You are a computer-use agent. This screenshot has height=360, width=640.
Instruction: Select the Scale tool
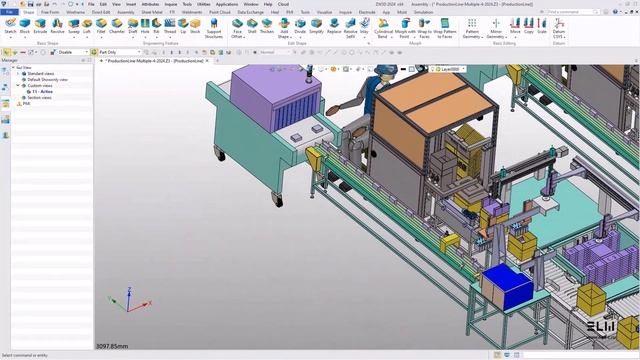pyautogui.click(x=542, y=26)
